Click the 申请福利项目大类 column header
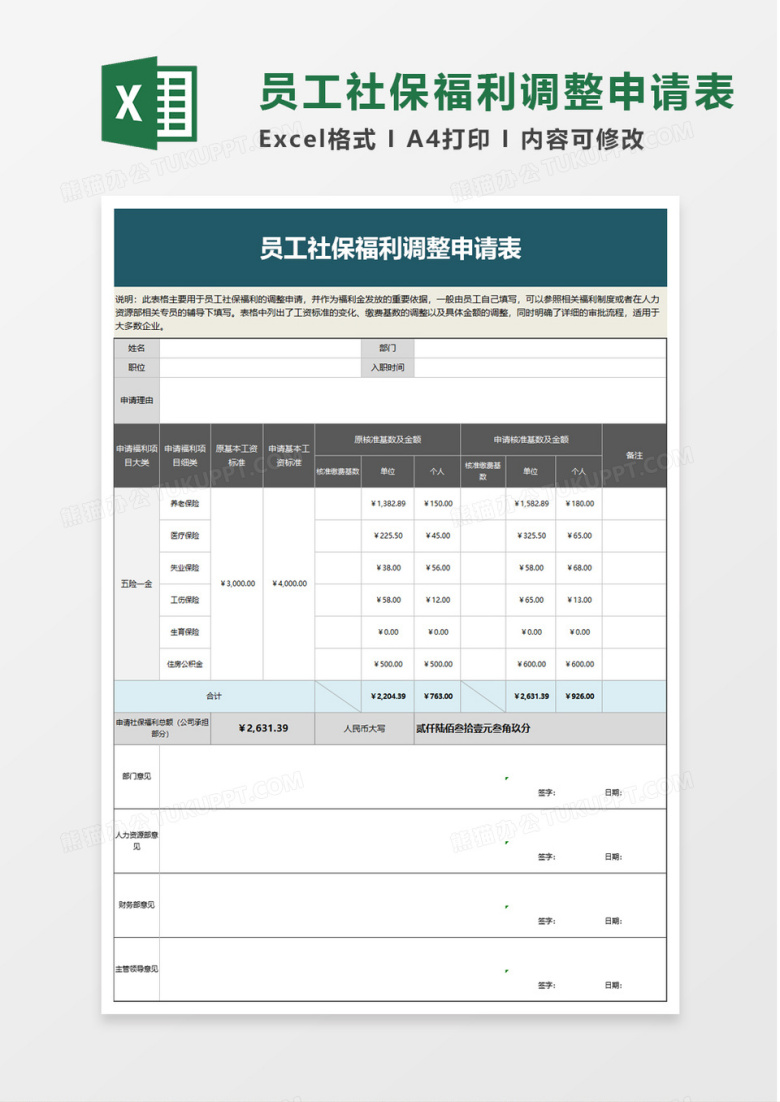The image size is (780, 1102). click(x=137, y=455)
